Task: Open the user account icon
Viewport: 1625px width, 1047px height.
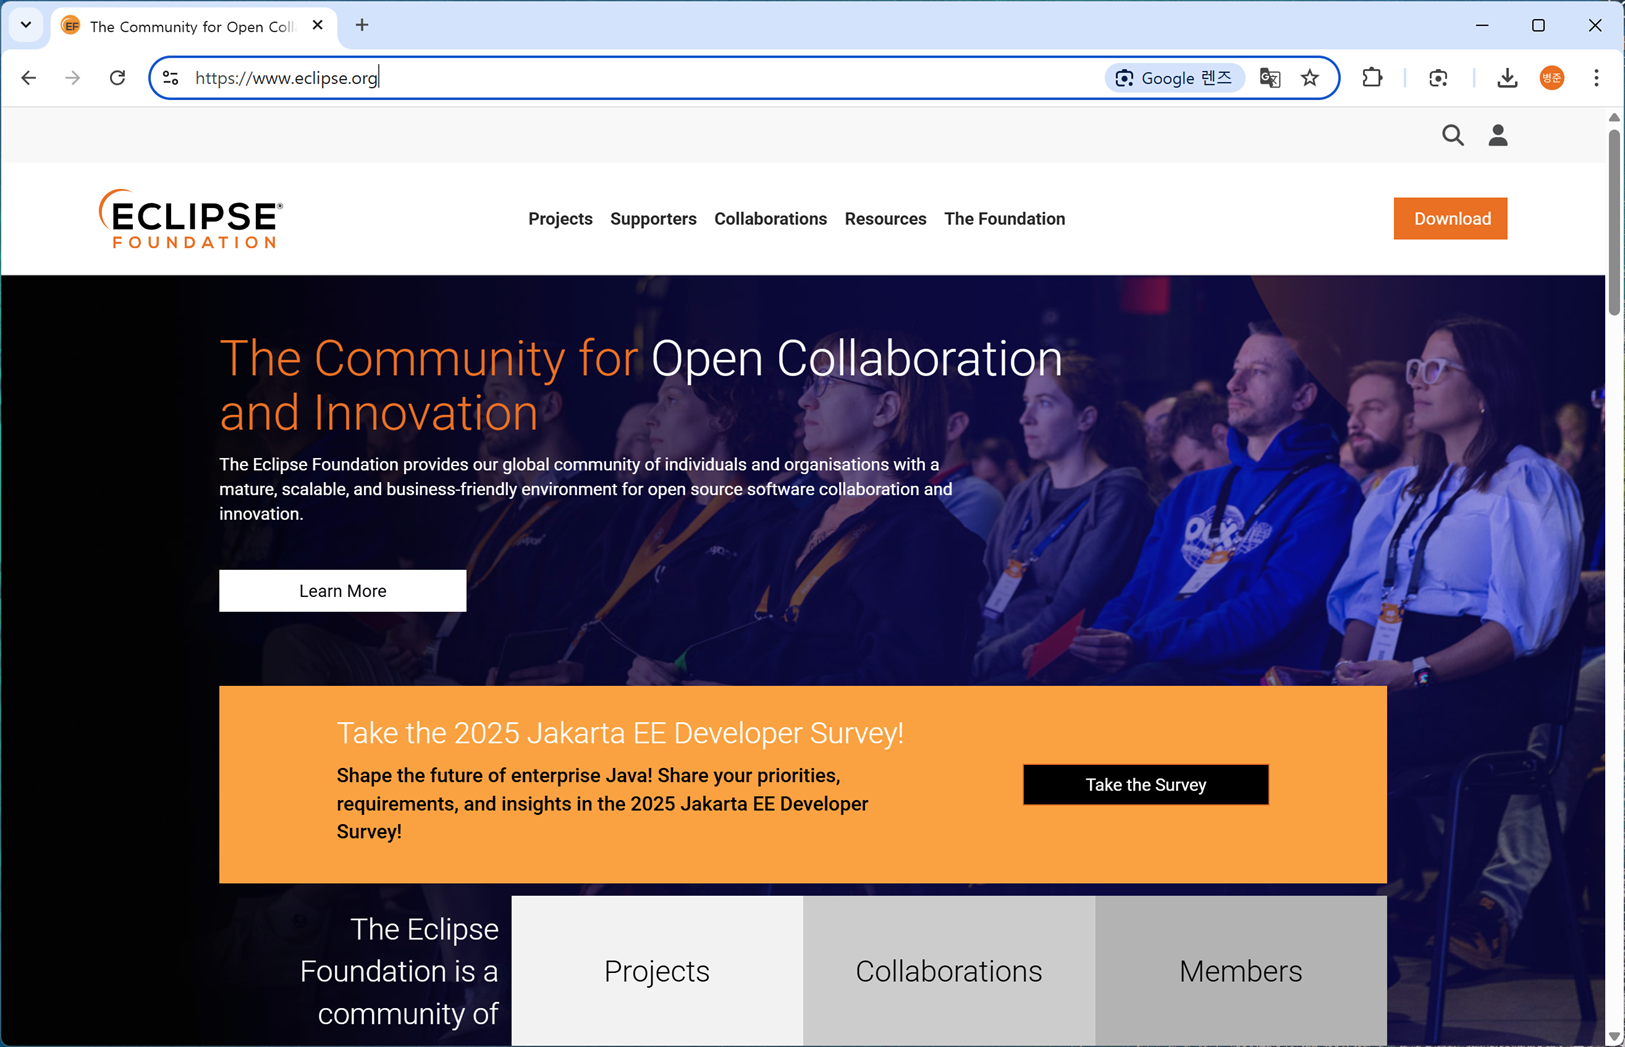Action: (x=1498, y=135)
